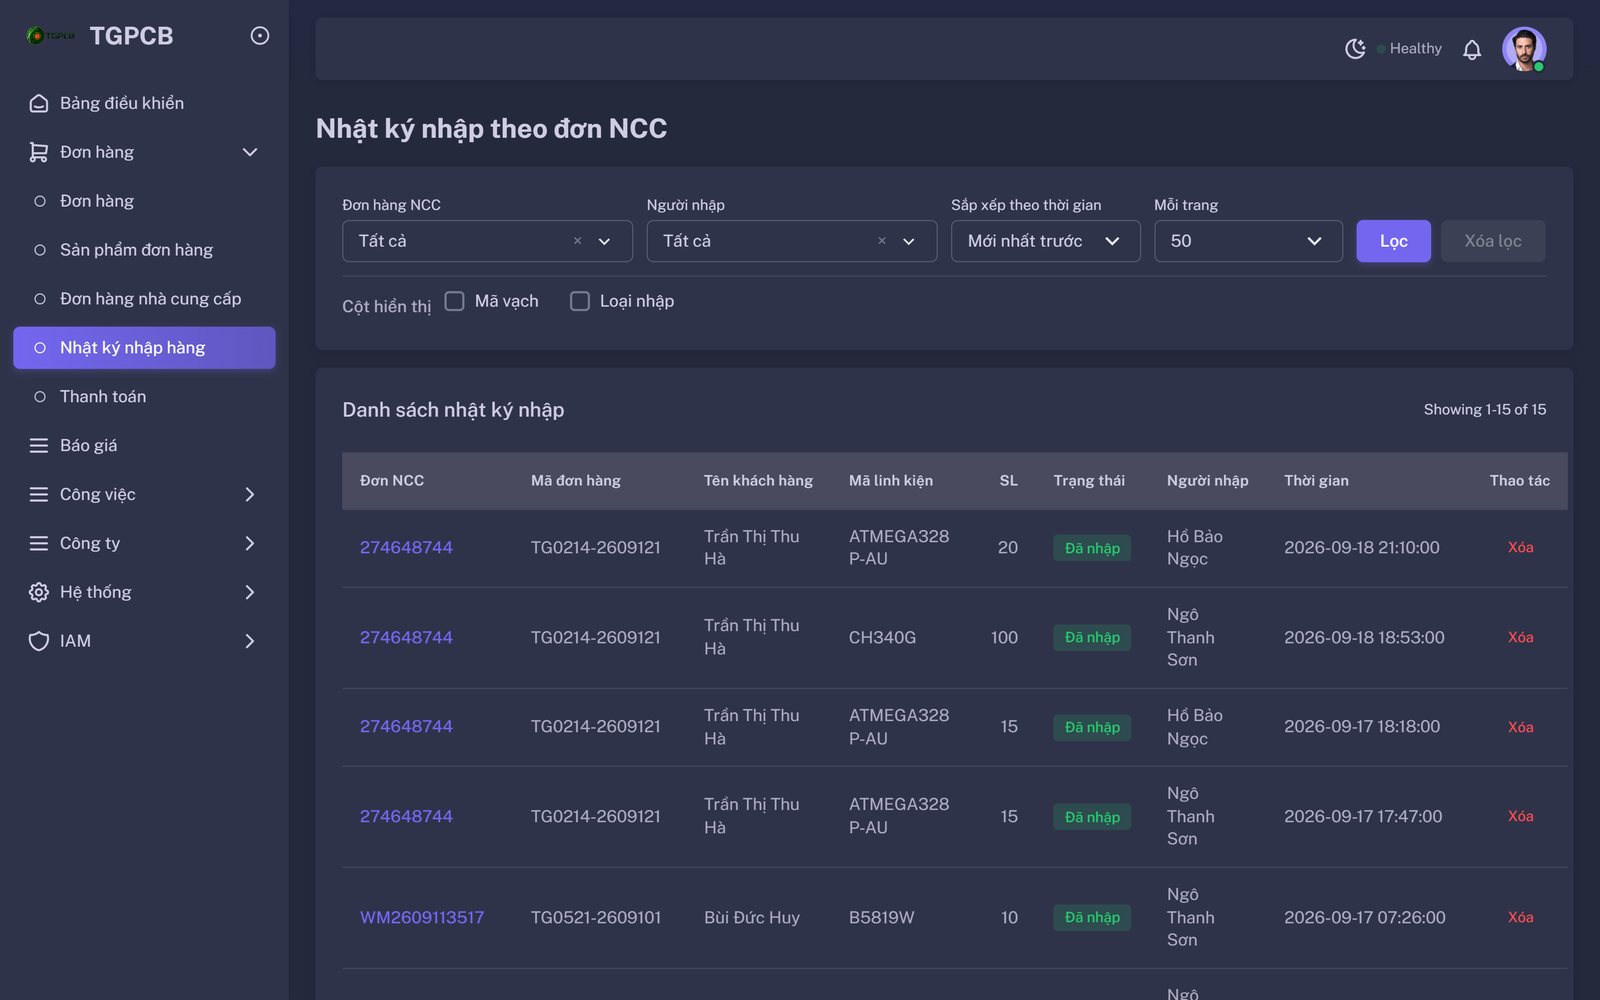Image resolution: width=1600 pixels, height=1000 pixels.
Task: Open the user avatar menu
Action: click(x=1524, y=49)
